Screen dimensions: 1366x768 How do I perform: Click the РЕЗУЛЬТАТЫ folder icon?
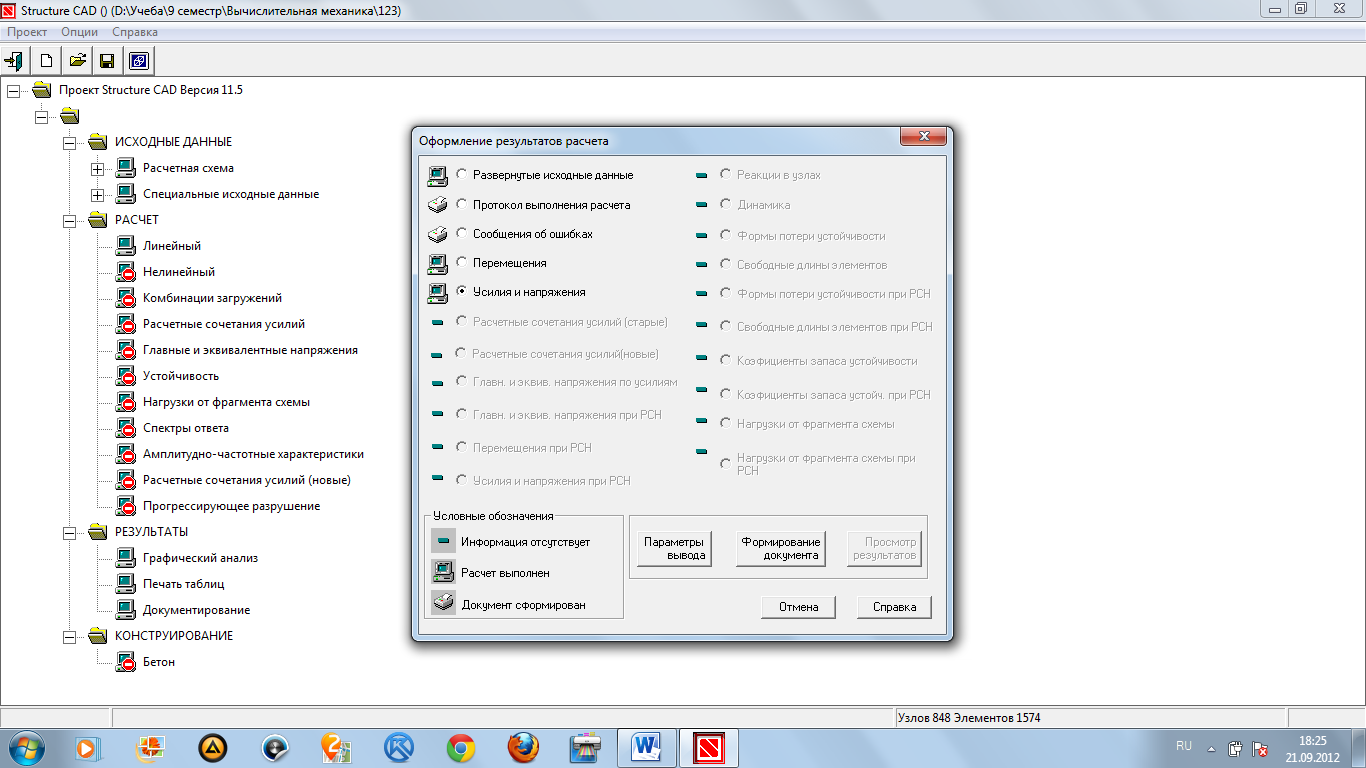(x=97, y=532)
